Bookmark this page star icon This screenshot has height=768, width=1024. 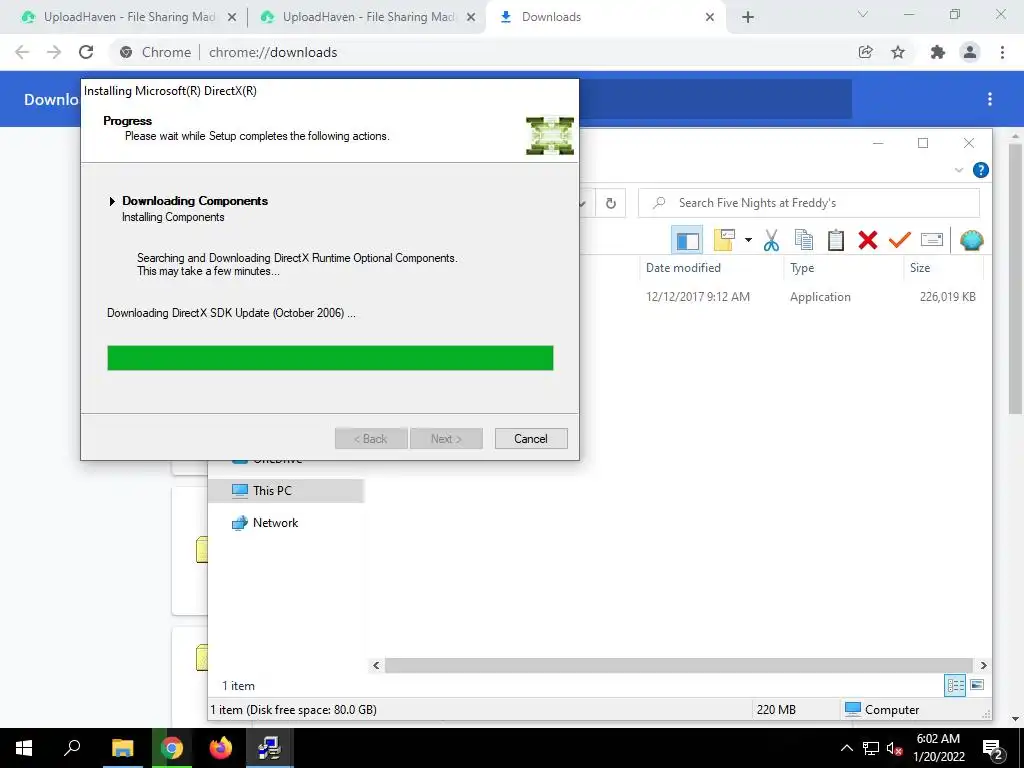tap(898, 52)
